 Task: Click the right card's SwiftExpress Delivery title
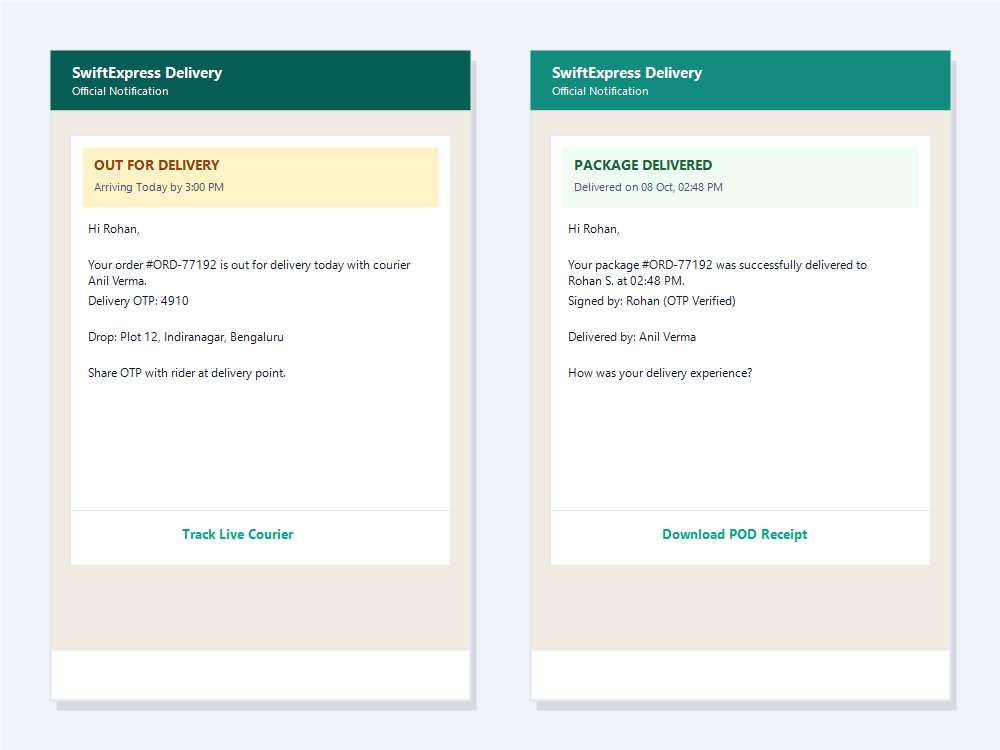[x=627, y=73]
